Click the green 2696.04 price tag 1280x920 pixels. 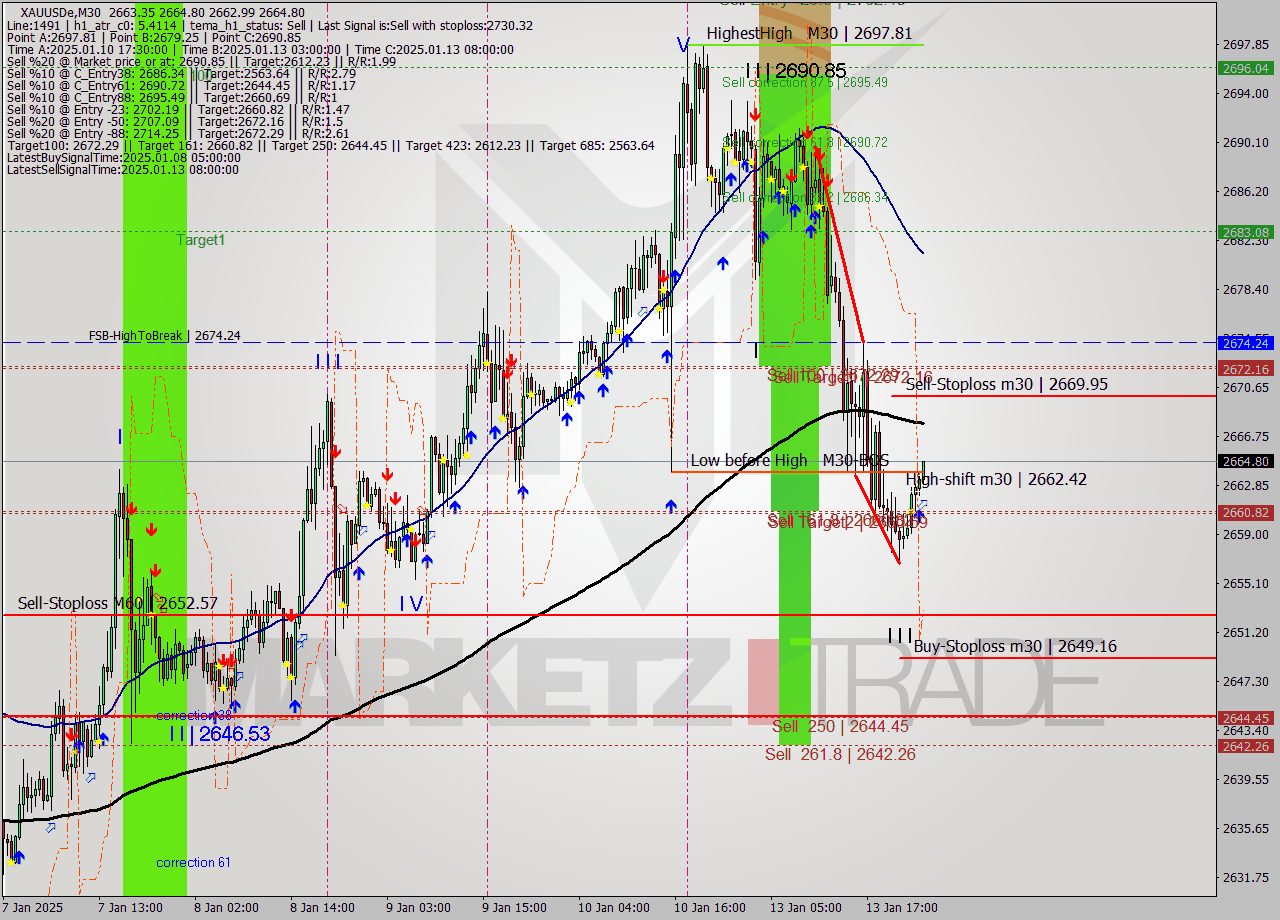coord(1246,69)
